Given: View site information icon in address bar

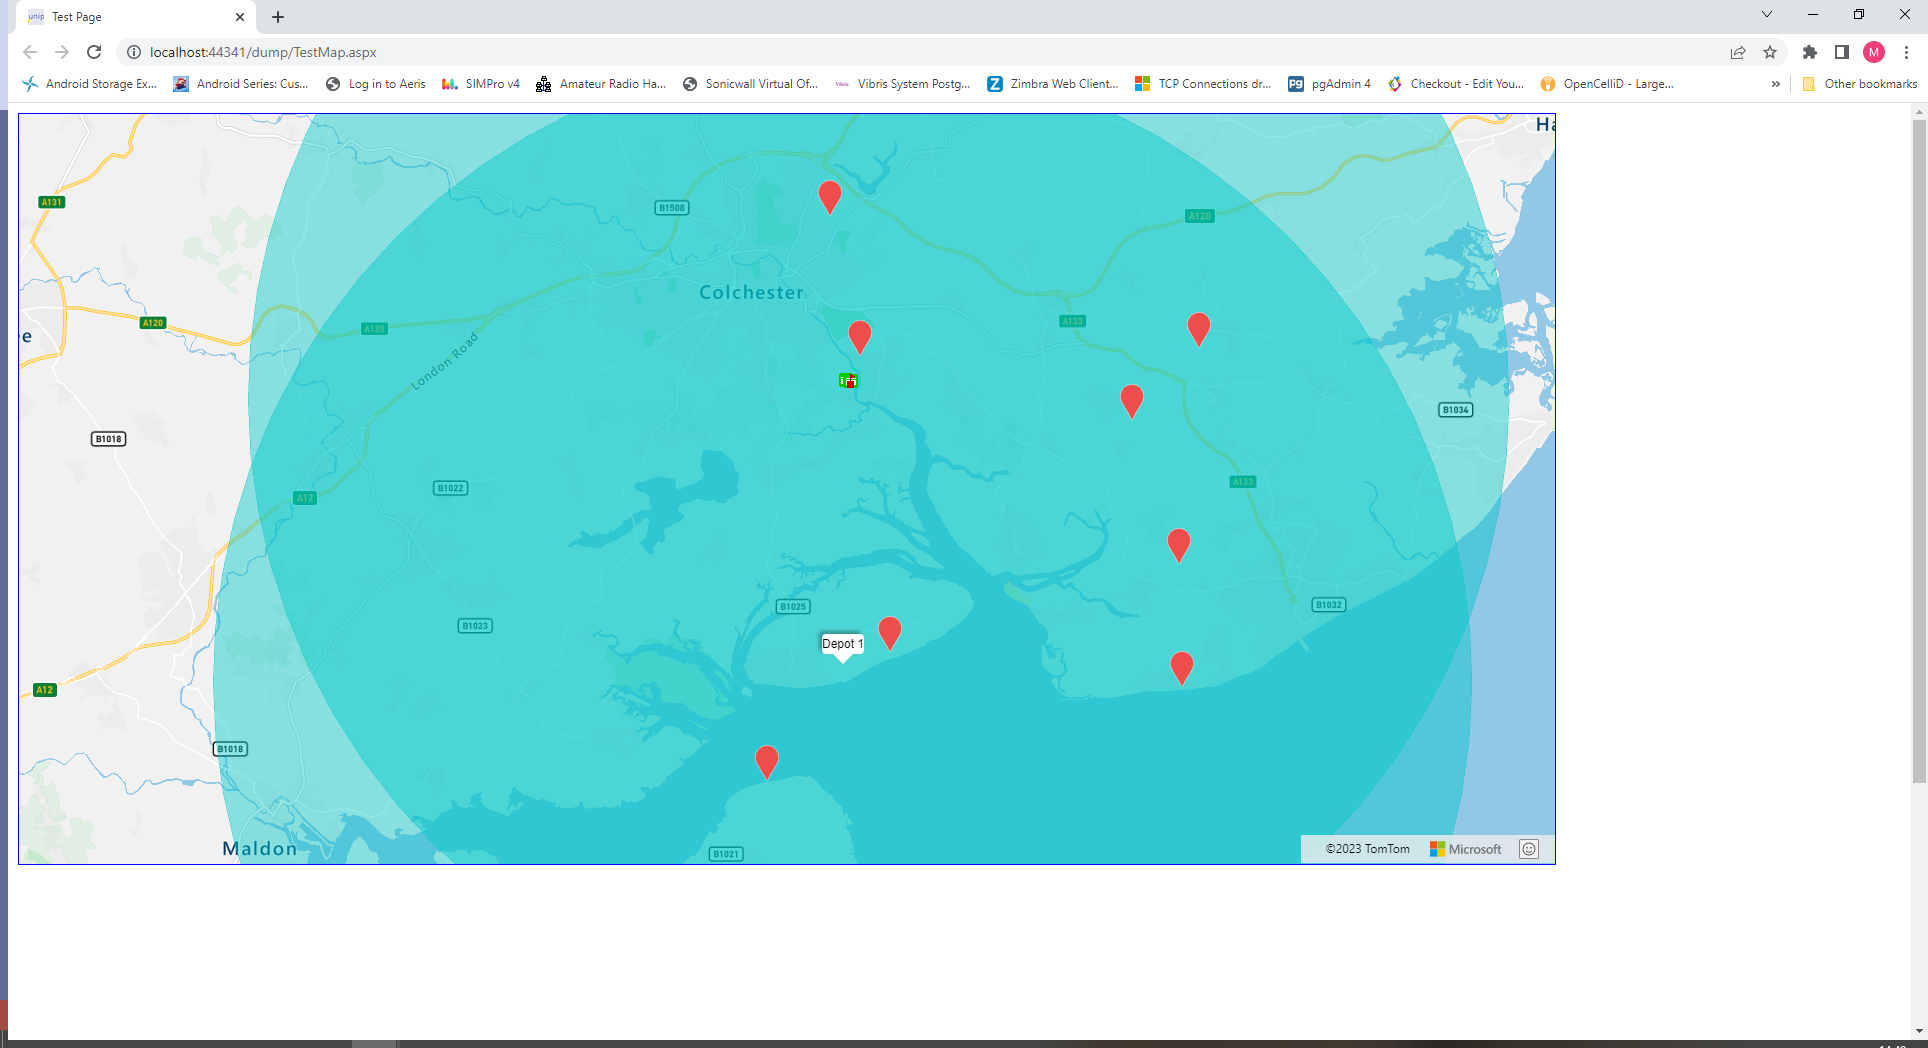Looking at the screenshot, I should pyautogui.click(x=133, y=52).
